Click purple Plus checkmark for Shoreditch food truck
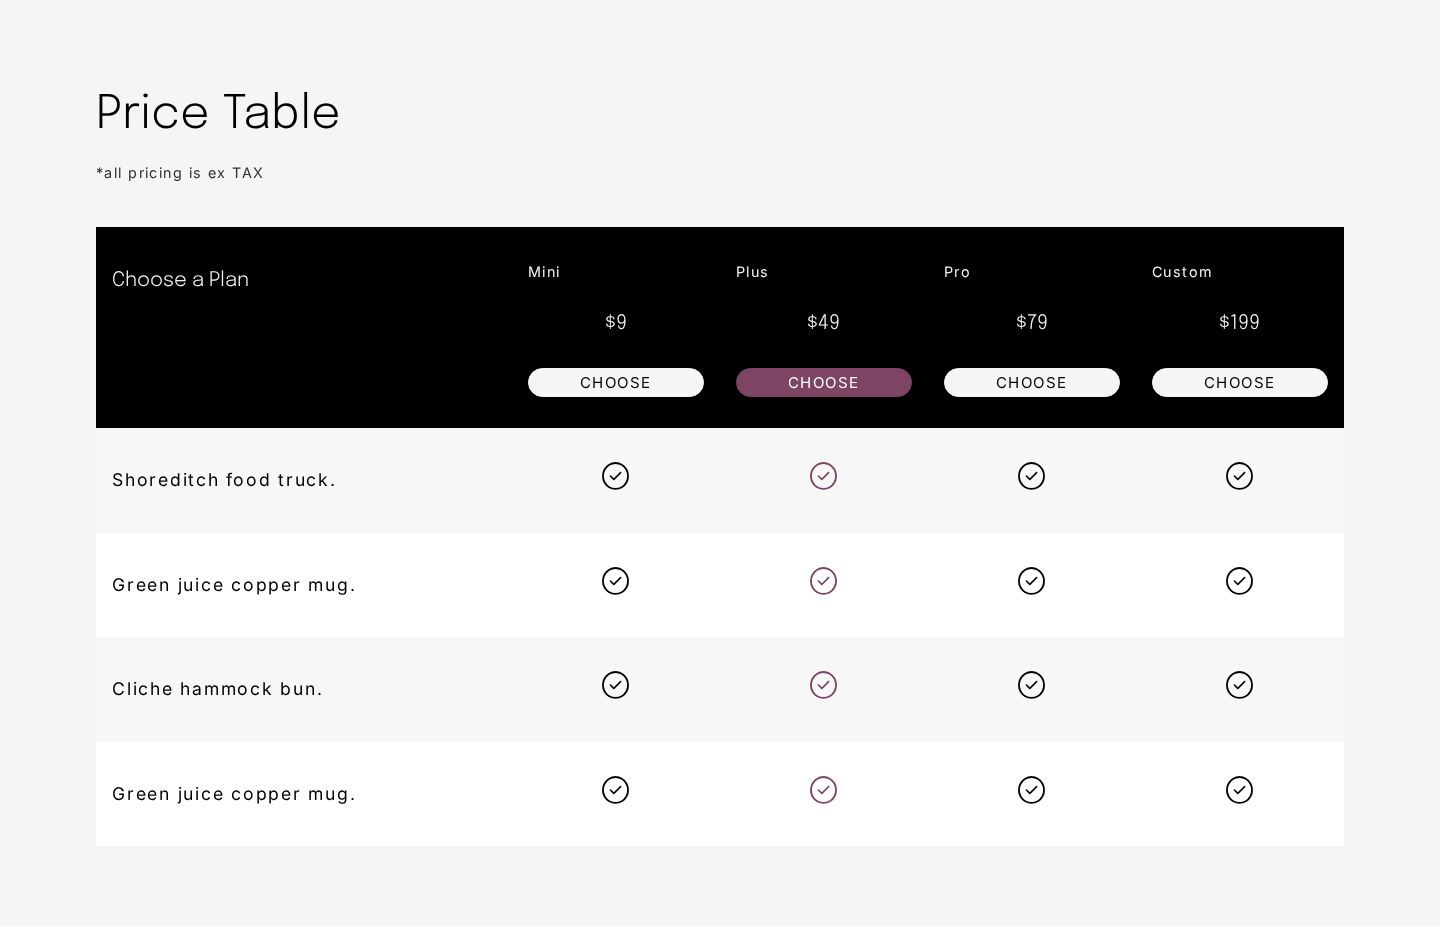This screenshot has height=927, width=1440. [824, 476]
